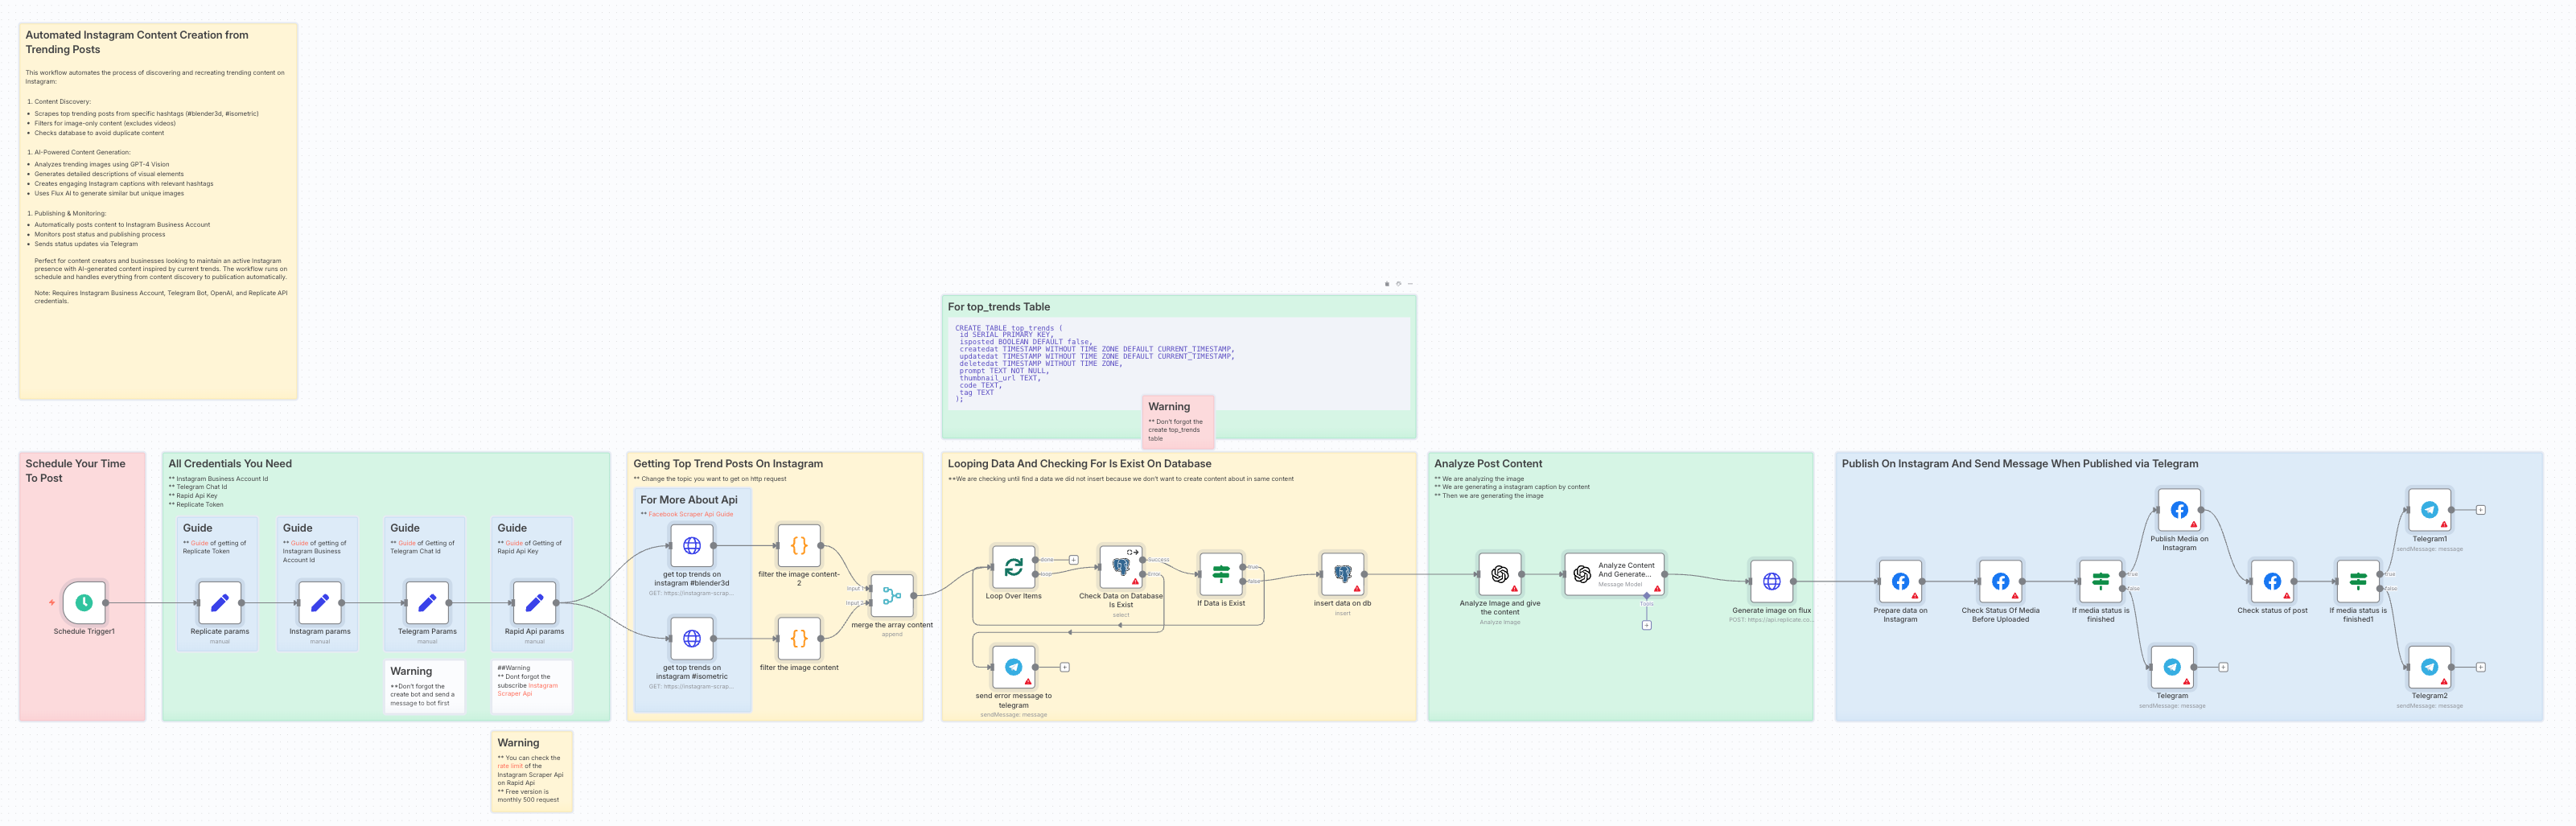Open the "Publish Media on Instagram" Facebook node
The height and width of the screenshot is (826, 2576).
click(2179, 508)
